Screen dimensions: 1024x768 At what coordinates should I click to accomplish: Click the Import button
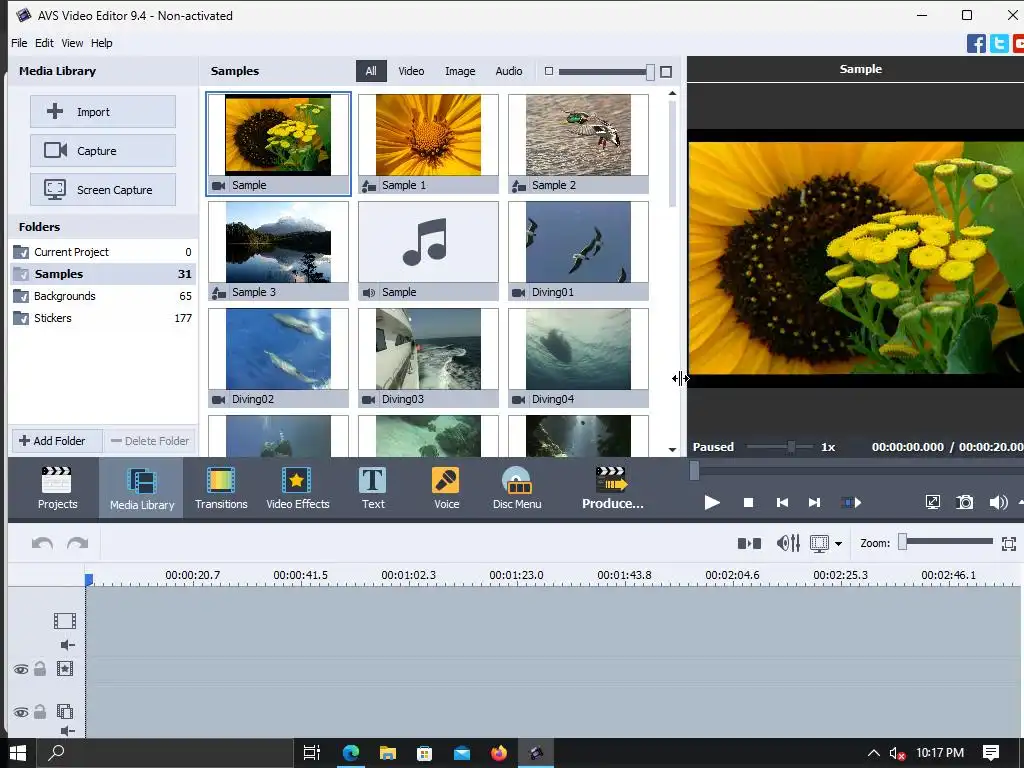[x=103, y=112]
